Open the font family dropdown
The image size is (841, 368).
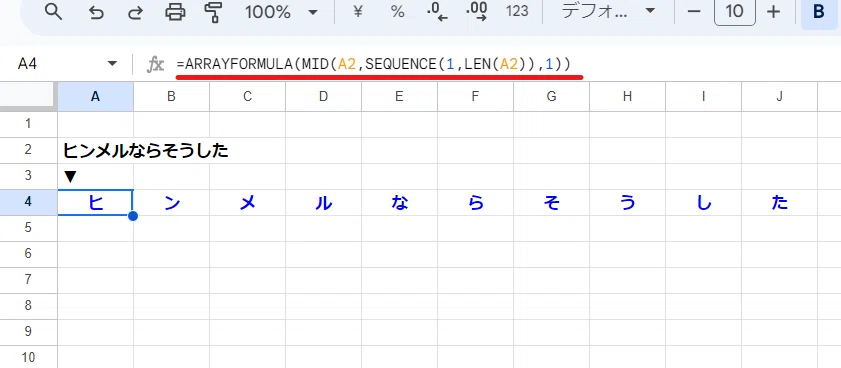point(608,11)
